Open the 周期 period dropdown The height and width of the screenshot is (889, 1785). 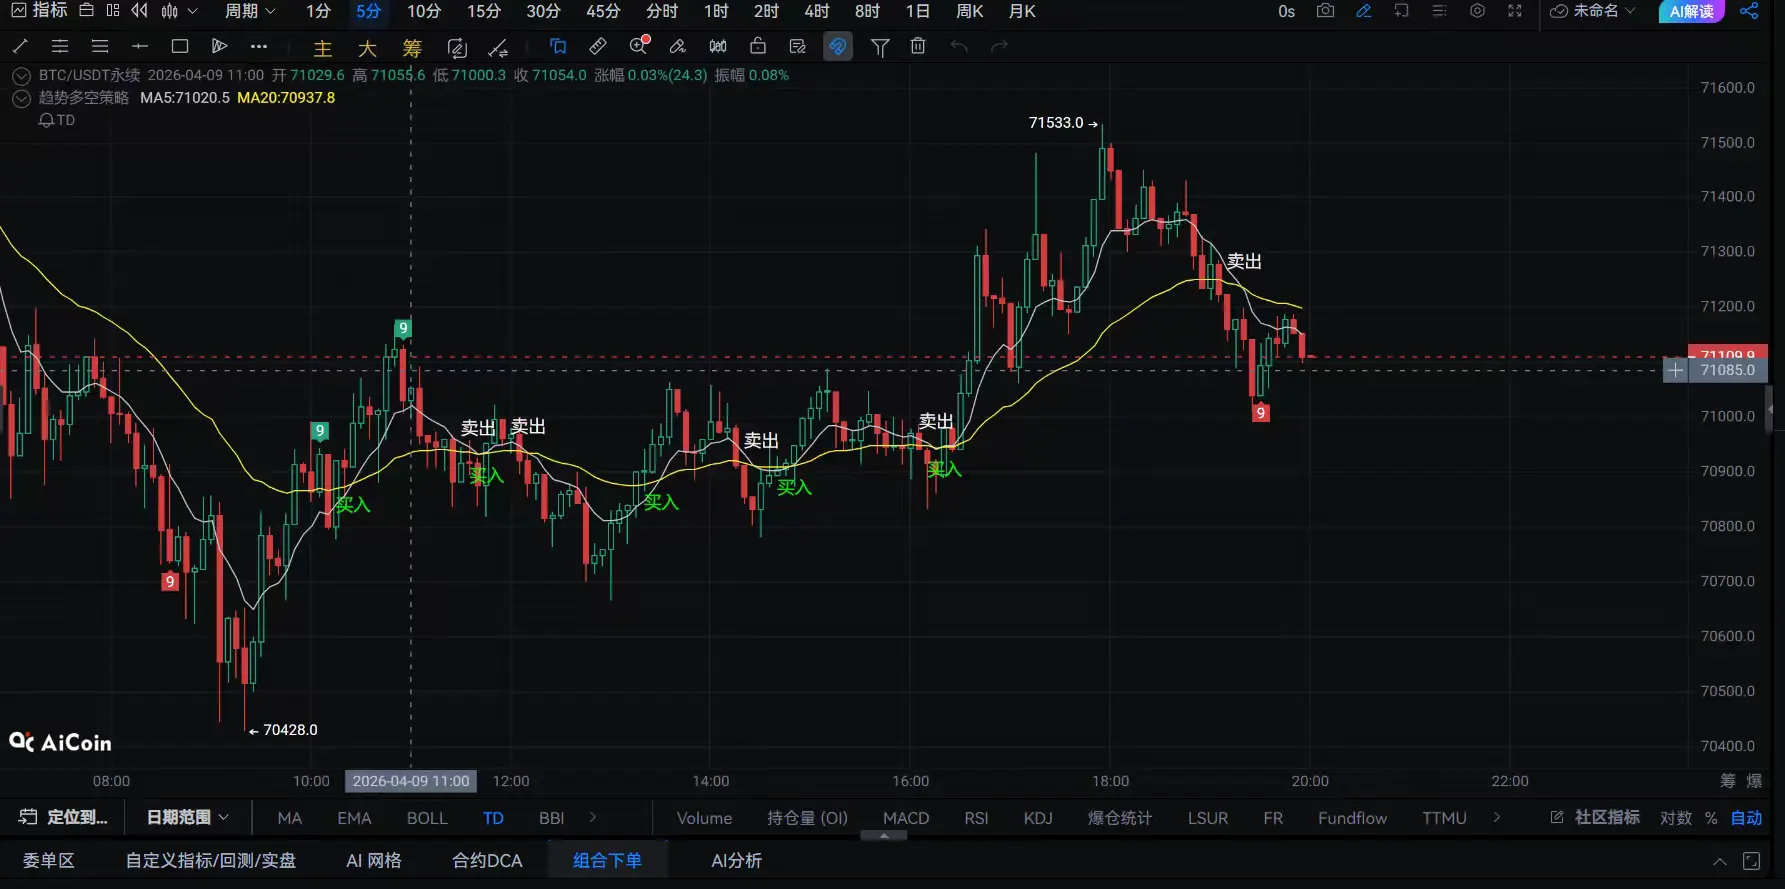click(250, 11)
